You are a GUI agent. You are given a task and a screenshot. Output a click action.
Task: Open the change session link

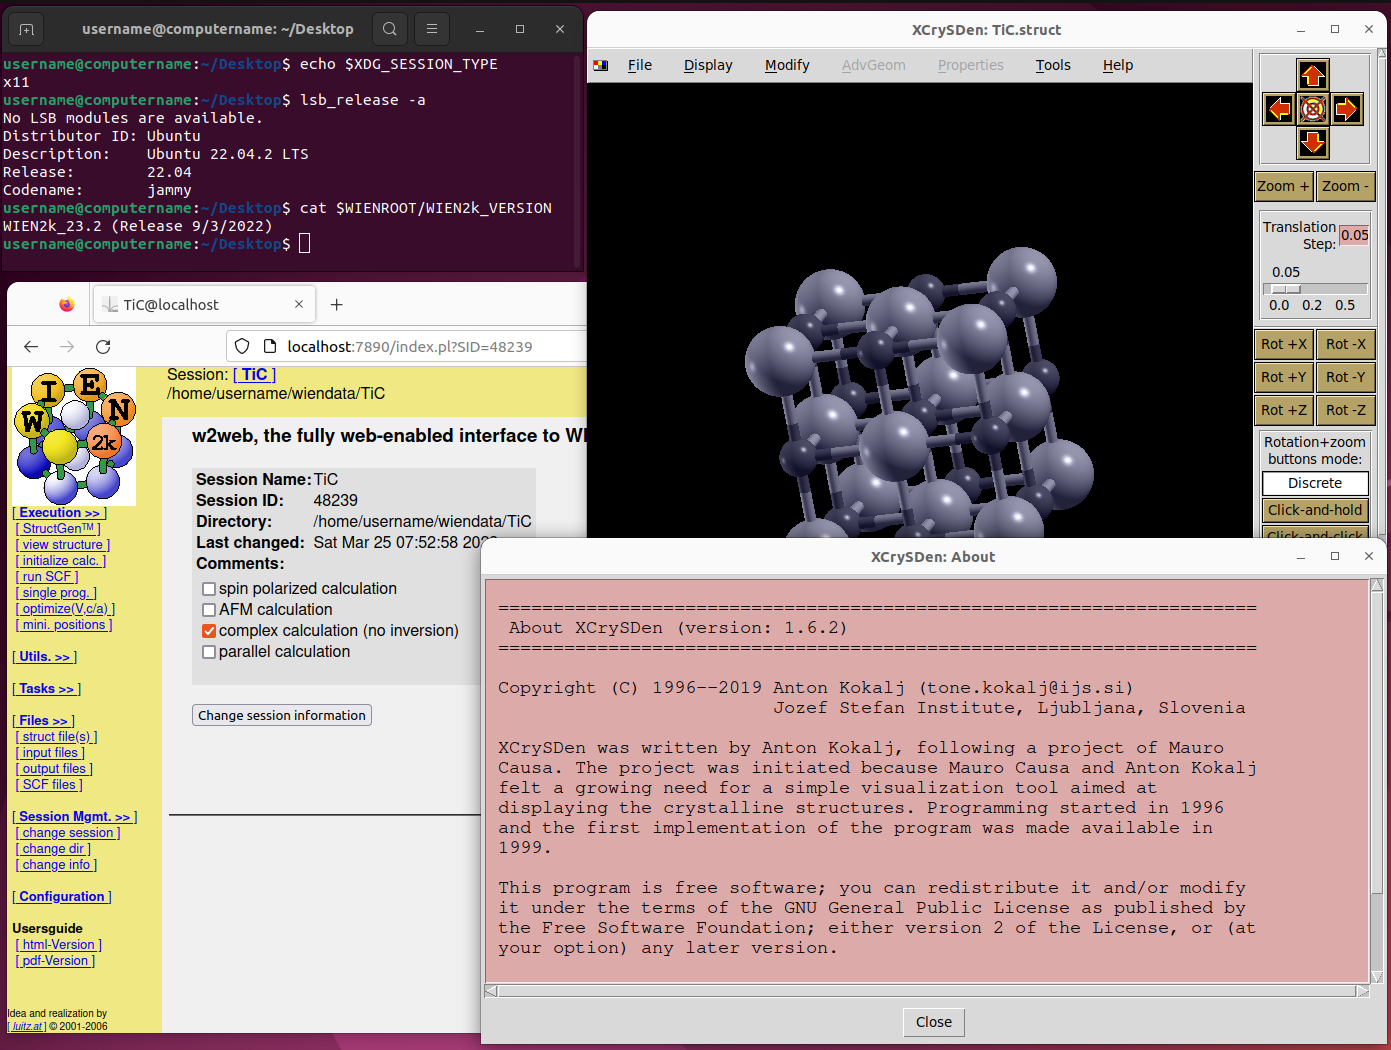(68, 832)
